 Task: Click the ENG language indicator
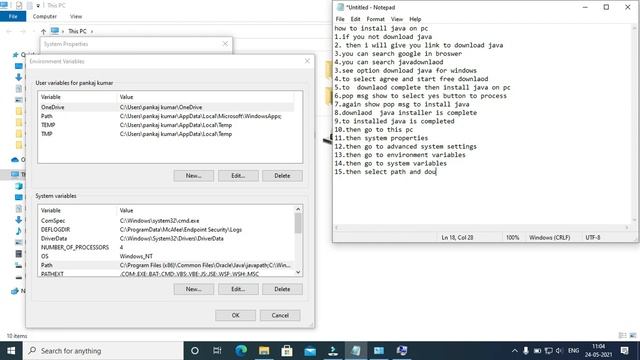(573, 351)
